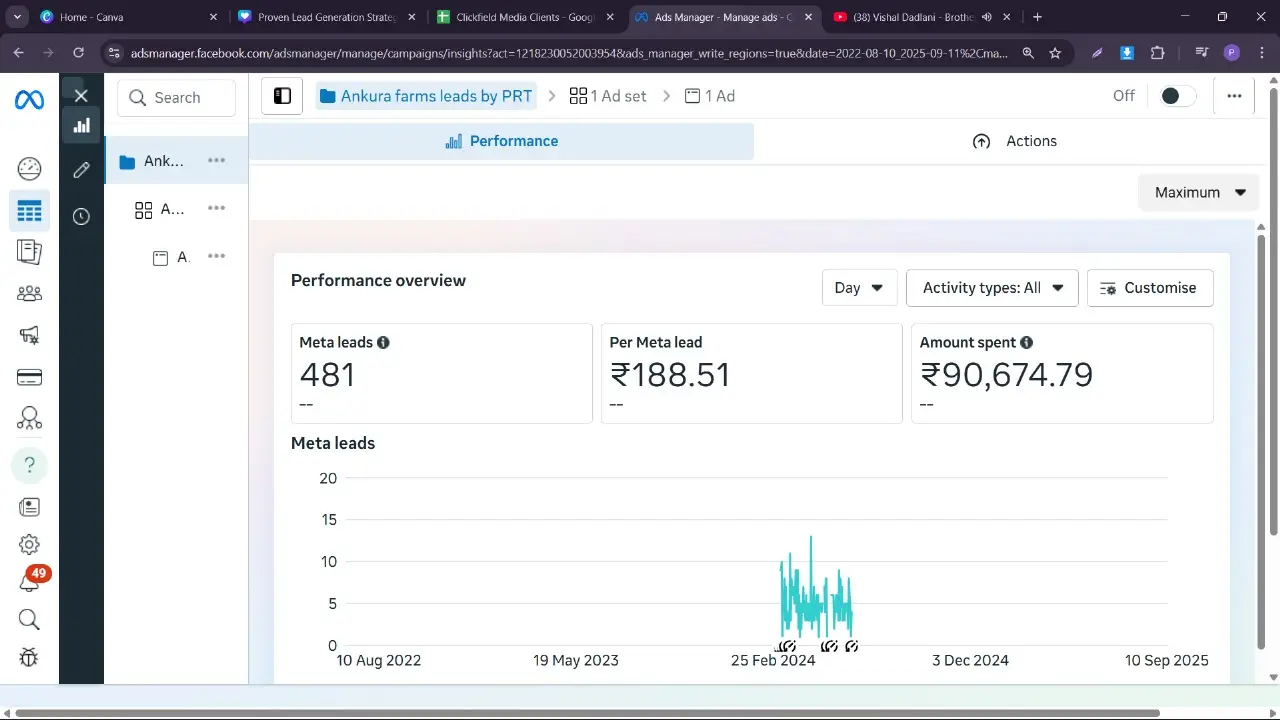Open the Activity types: All dropdown
The image size is (1280, 720).
[x=991, y=288]
